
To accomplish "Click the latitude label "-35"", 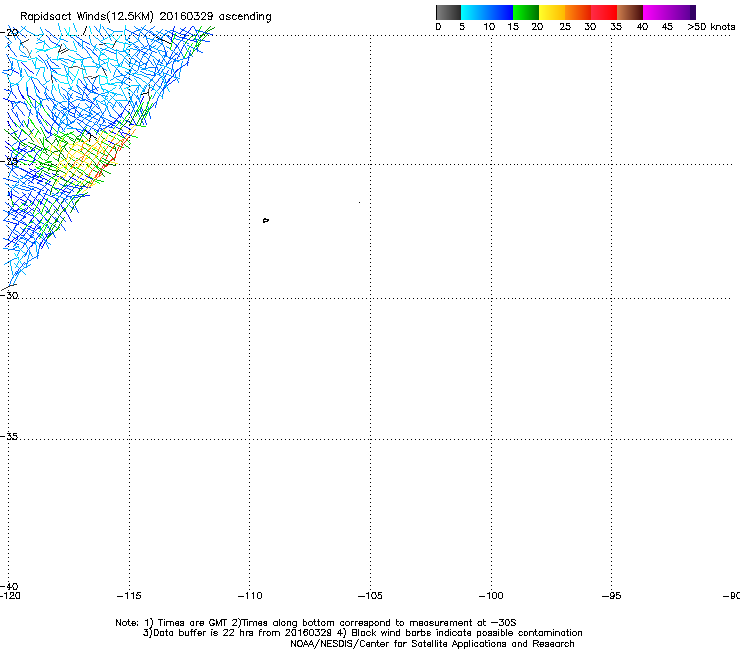I will [9, 437].
